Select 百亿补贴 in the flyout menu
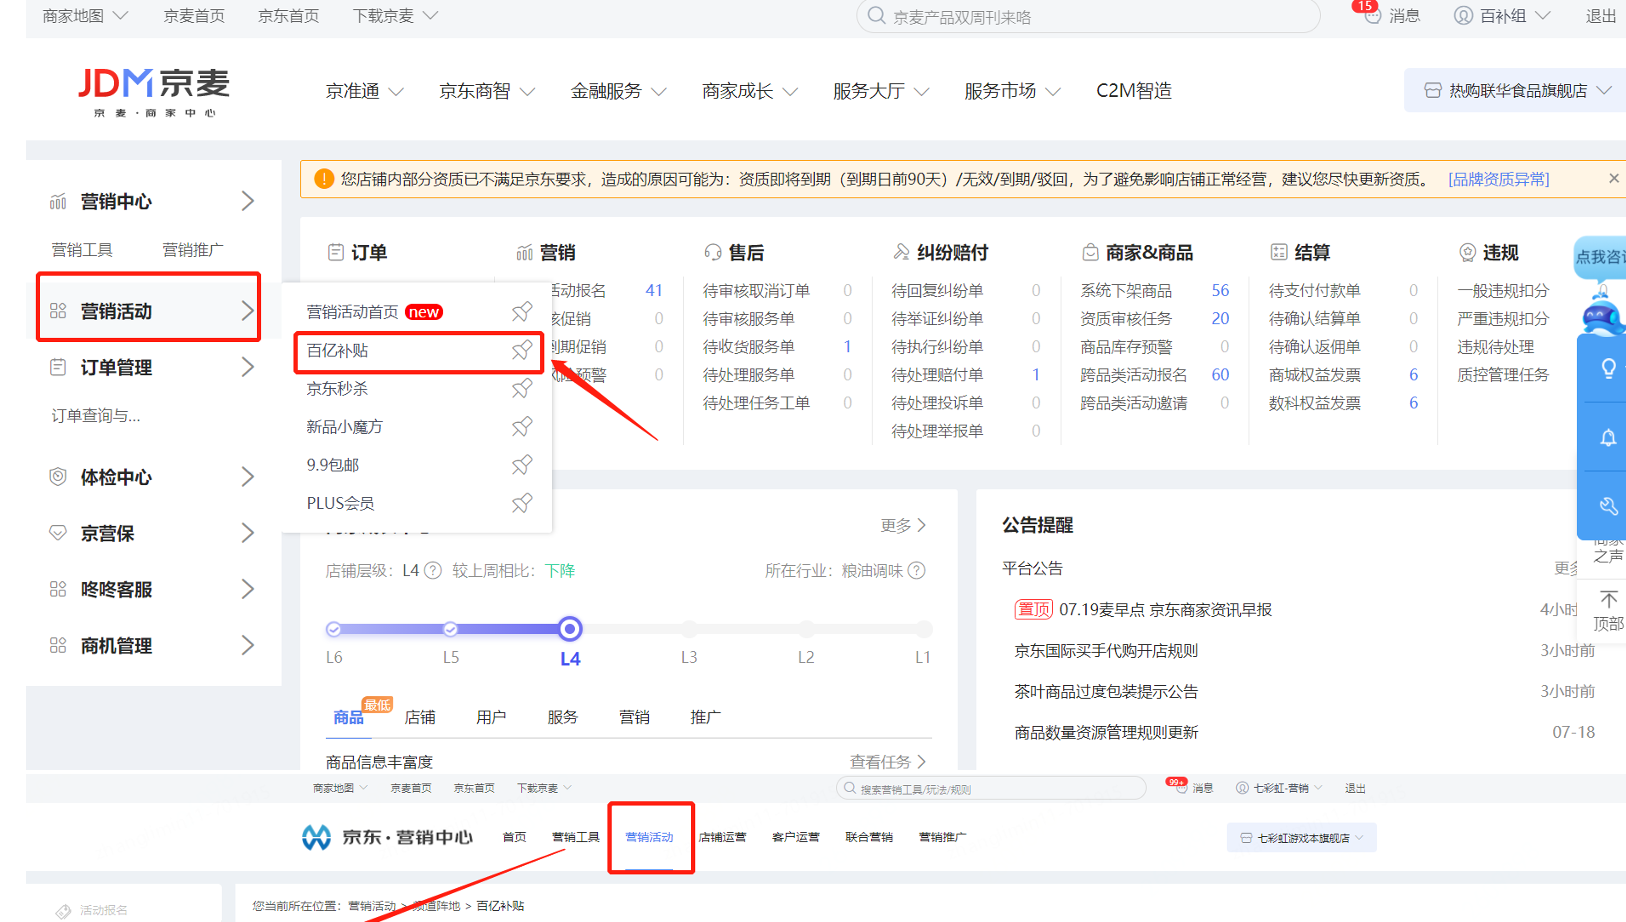Image resolution: width=1626 pixels, height=922 pixels. click(337, 351)
